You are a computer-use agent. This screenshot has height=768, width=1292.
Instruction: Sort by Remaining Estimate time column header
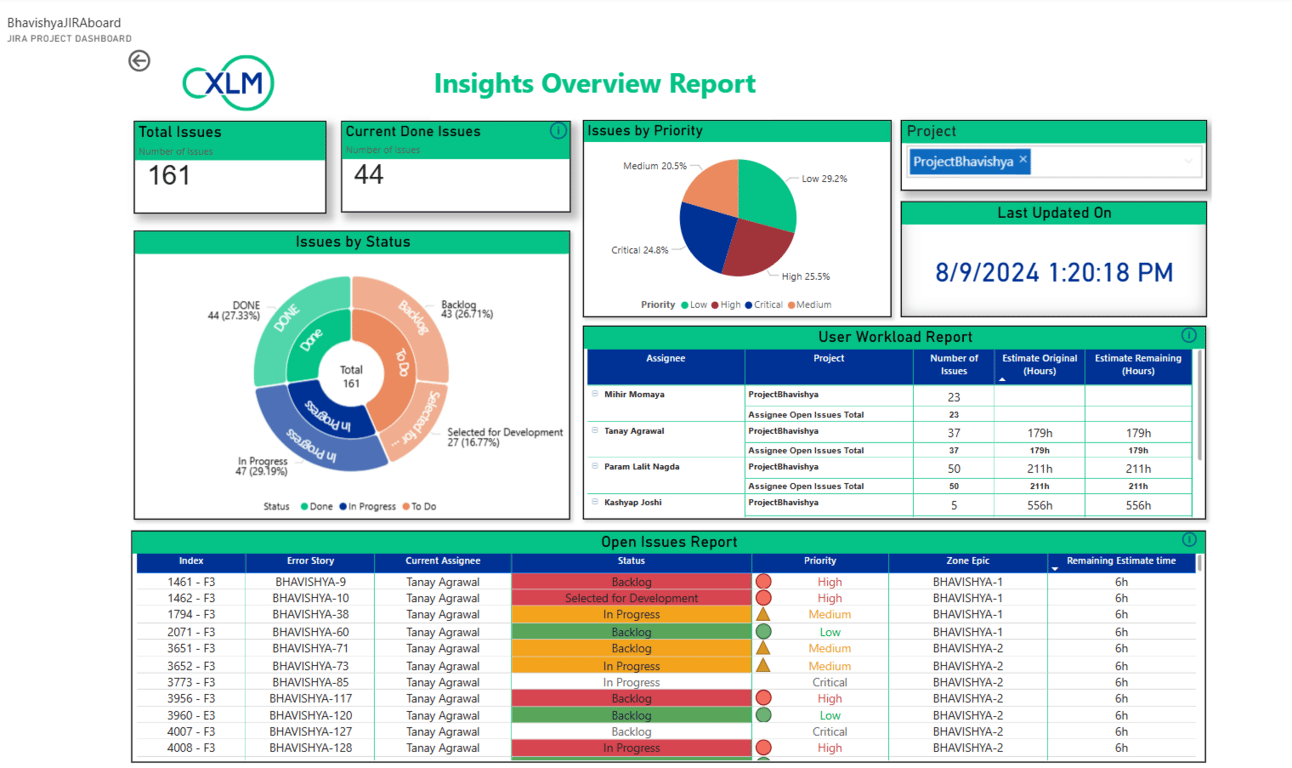tap(1120, 561)
